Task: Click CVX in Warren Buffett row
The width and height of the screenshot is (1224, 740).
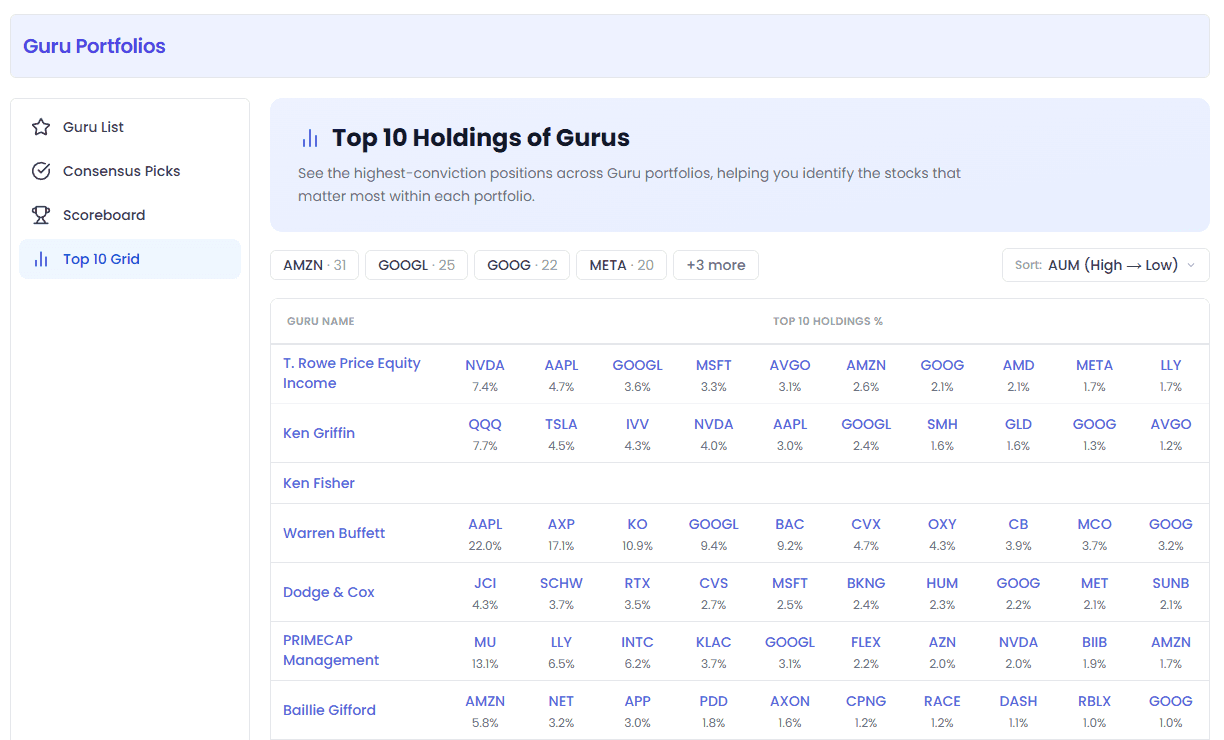Action: click(x=866, y=524)
